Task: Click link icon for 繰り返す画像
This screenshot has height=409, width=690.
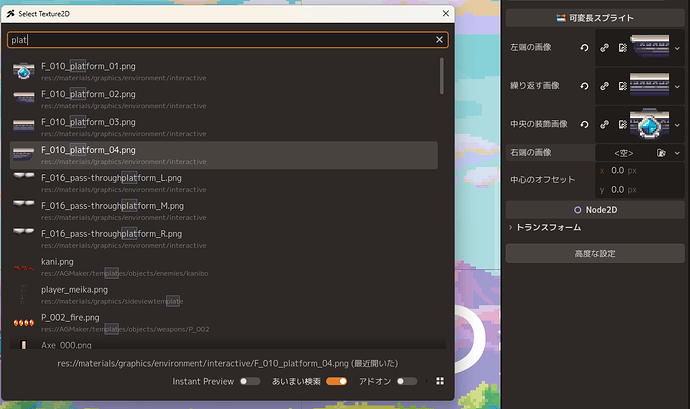Action: tap(605, 86)
